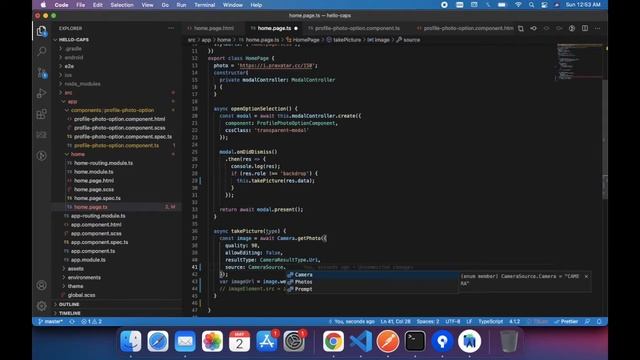
Task: Click the takePicture breadcrumb
Action: (343, 40)
